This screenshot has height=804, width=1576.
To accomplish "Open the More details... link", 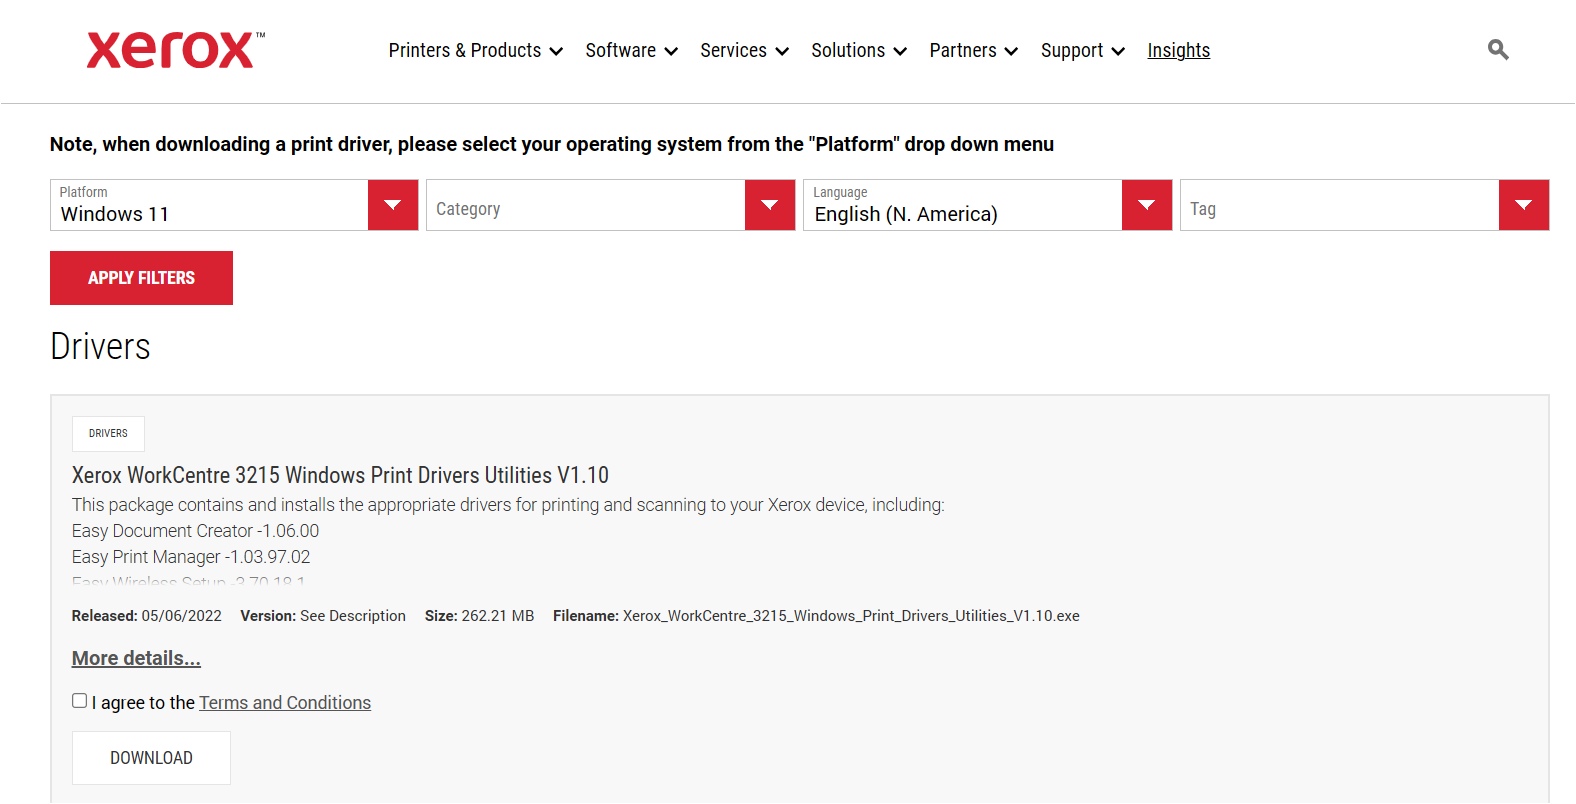I will [136, 658].
